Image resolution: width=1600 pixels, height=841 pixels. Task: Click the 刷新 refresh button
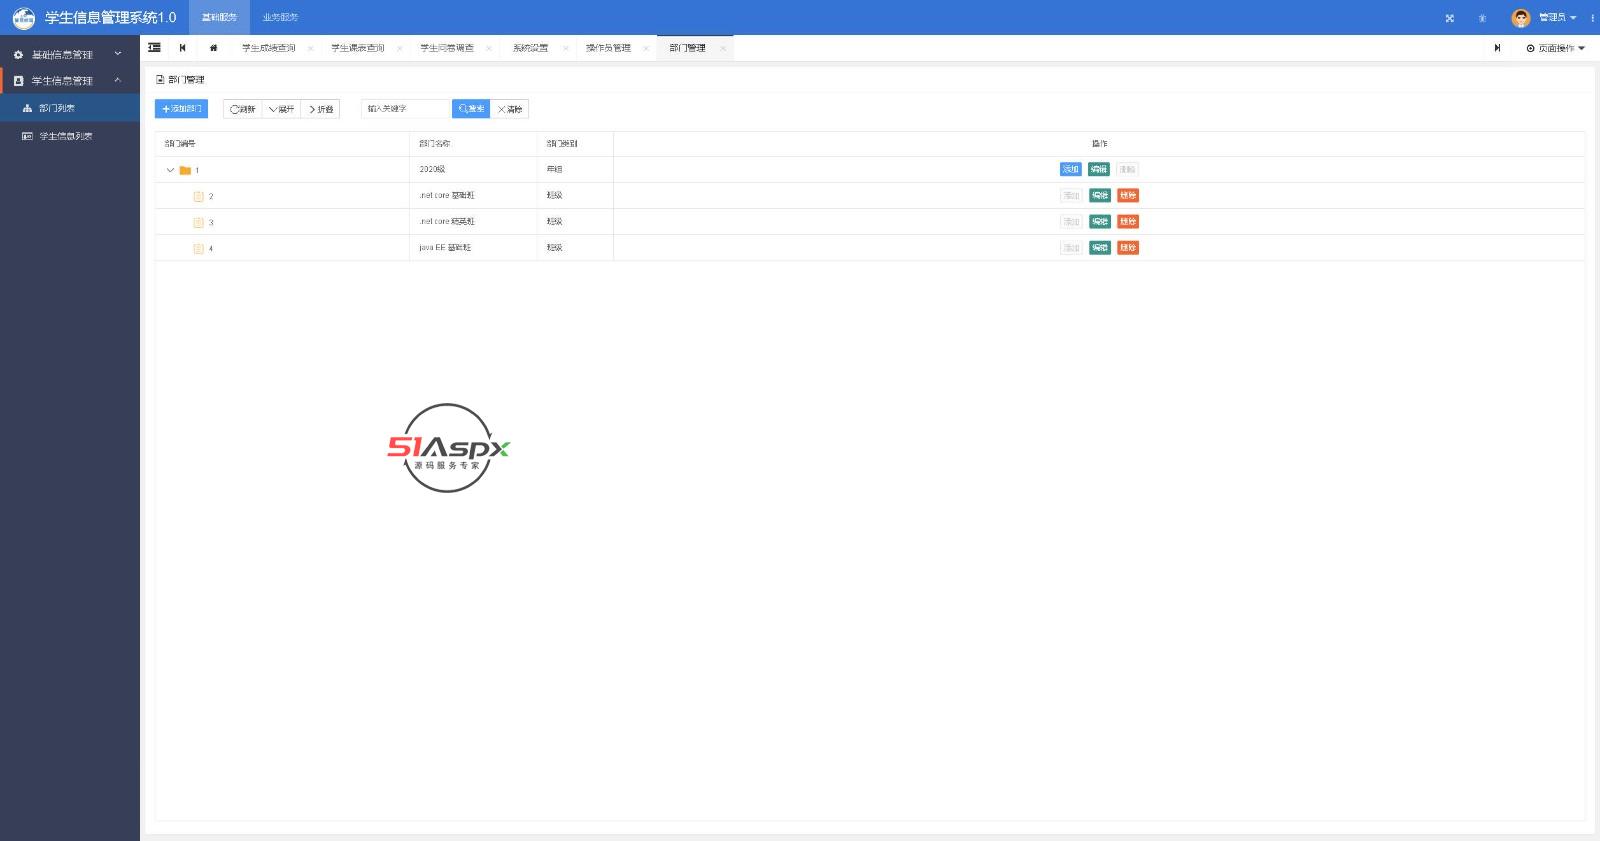242,109
